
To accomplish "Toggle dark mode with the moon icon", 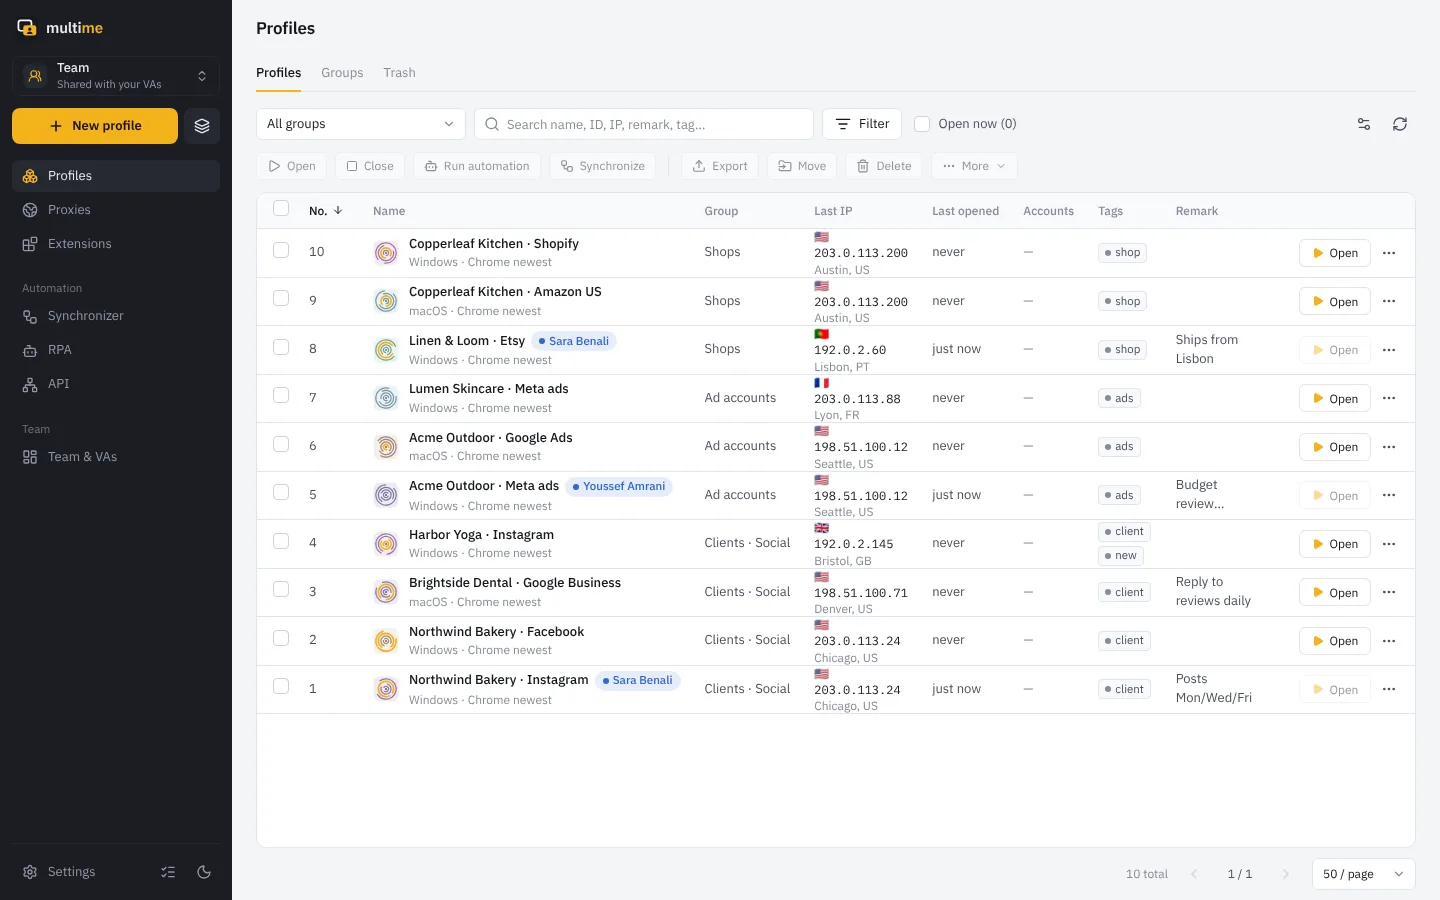I will coord(204,872).
